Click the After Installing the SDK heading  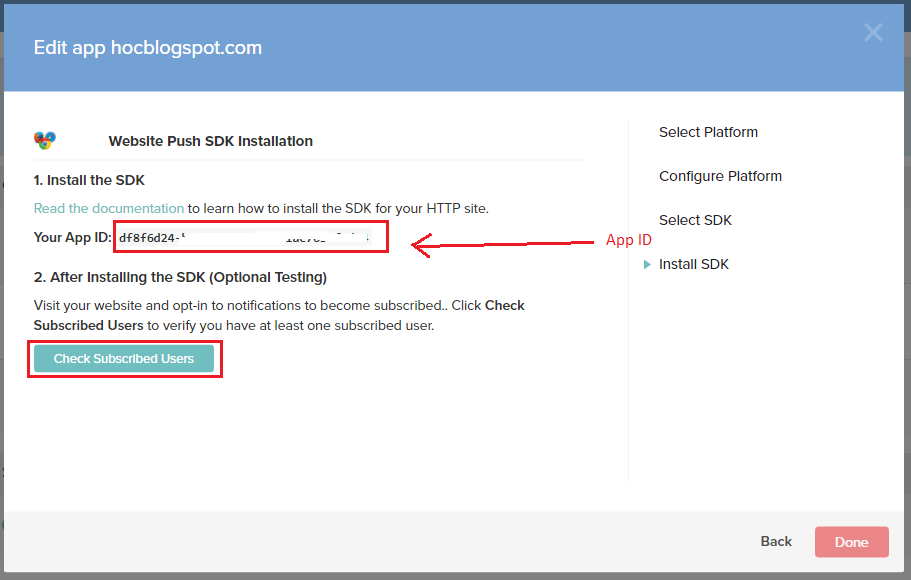[x=180, y=277]
